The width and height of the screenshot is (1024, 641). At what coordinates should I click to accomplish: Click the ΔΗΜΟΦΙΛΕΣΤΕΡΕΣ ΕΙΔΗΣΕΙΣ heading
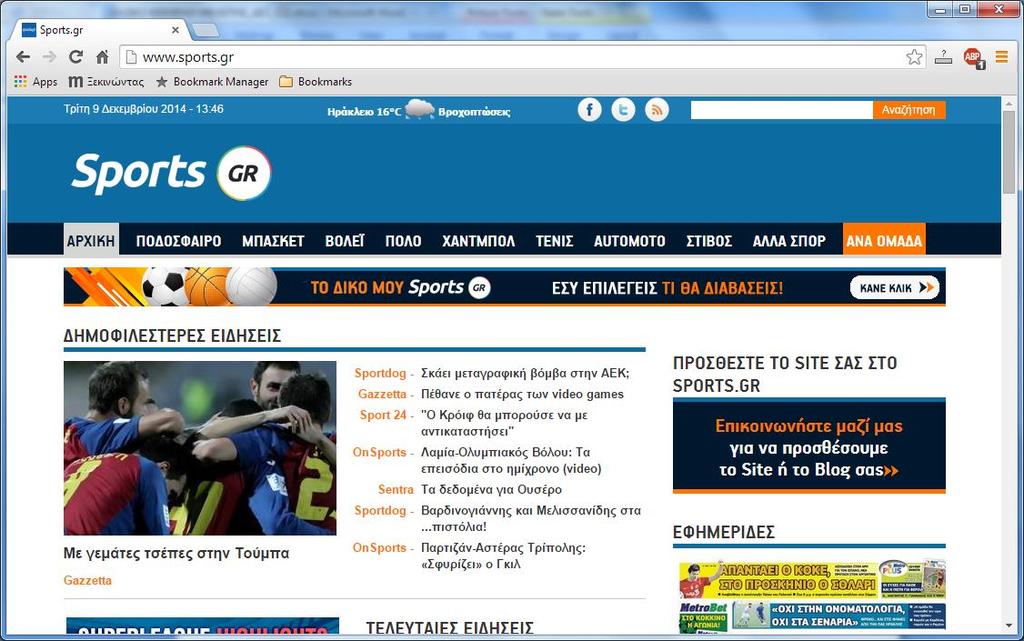point(172,336)
